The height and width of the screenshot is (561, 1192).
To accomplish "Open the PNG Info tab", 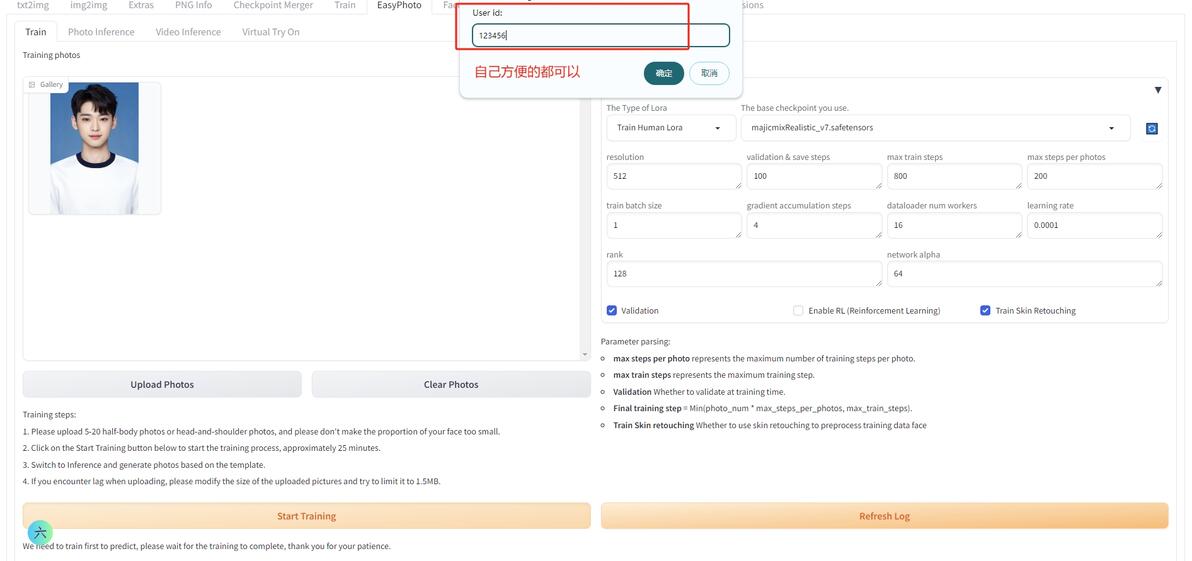I will click(193, 5).
